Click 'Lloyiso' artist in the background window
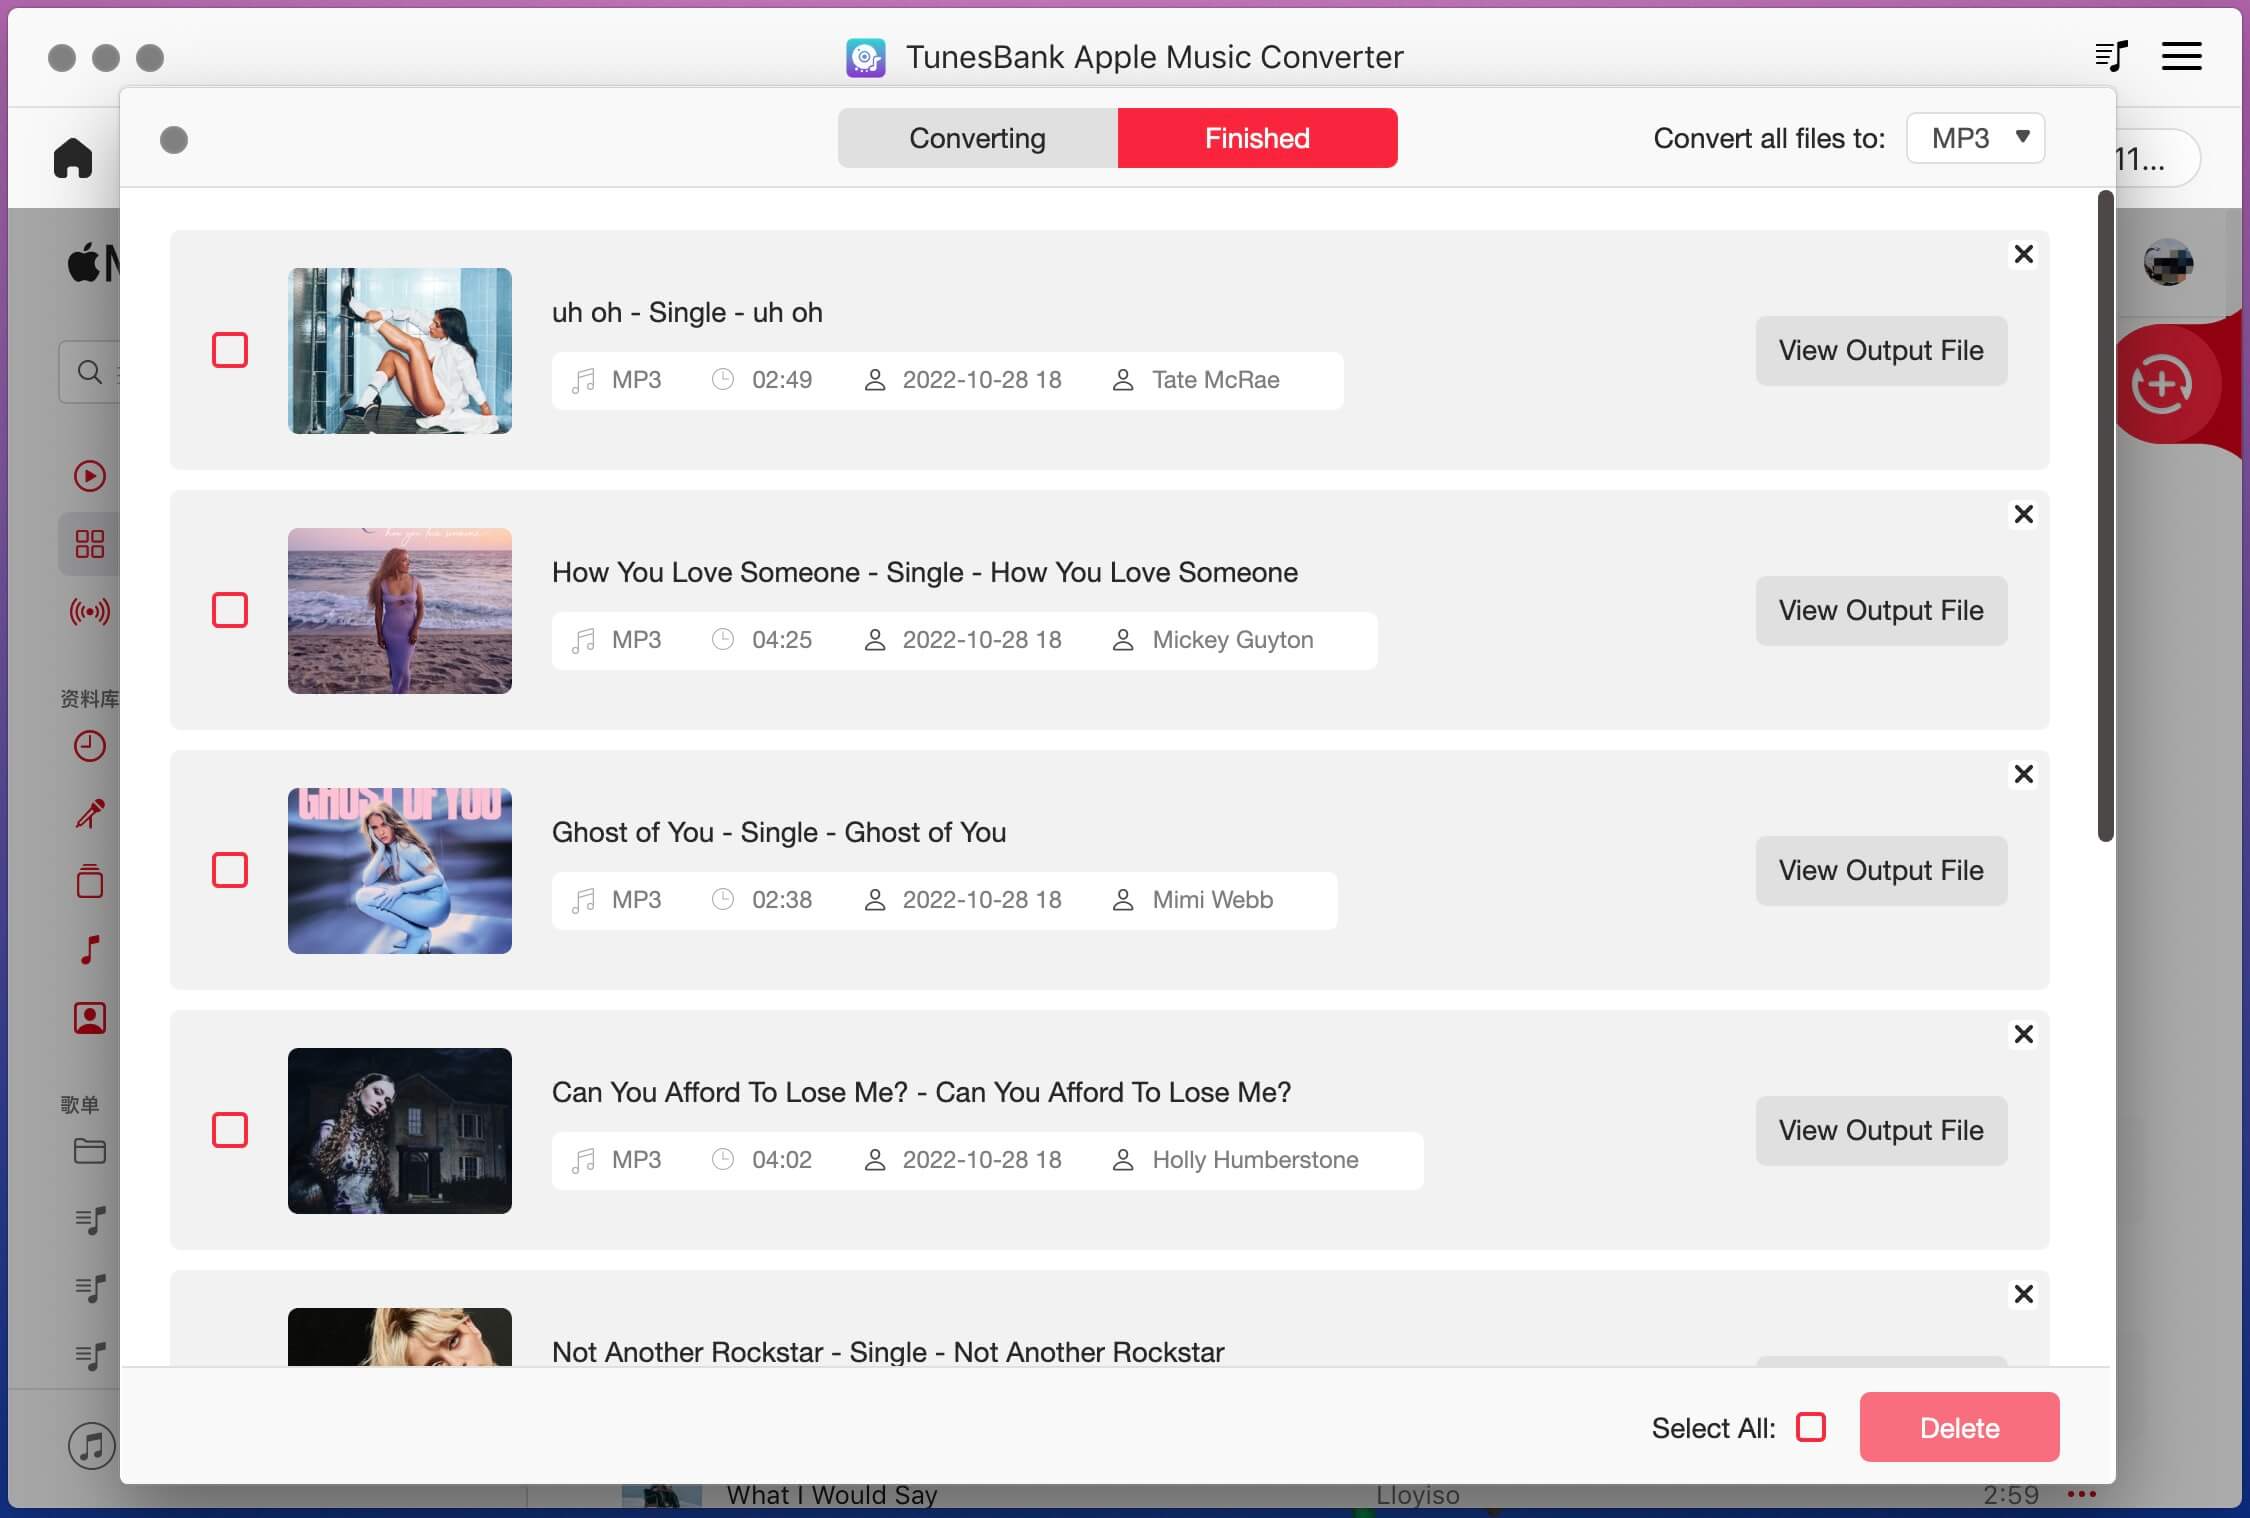 1417,1495
